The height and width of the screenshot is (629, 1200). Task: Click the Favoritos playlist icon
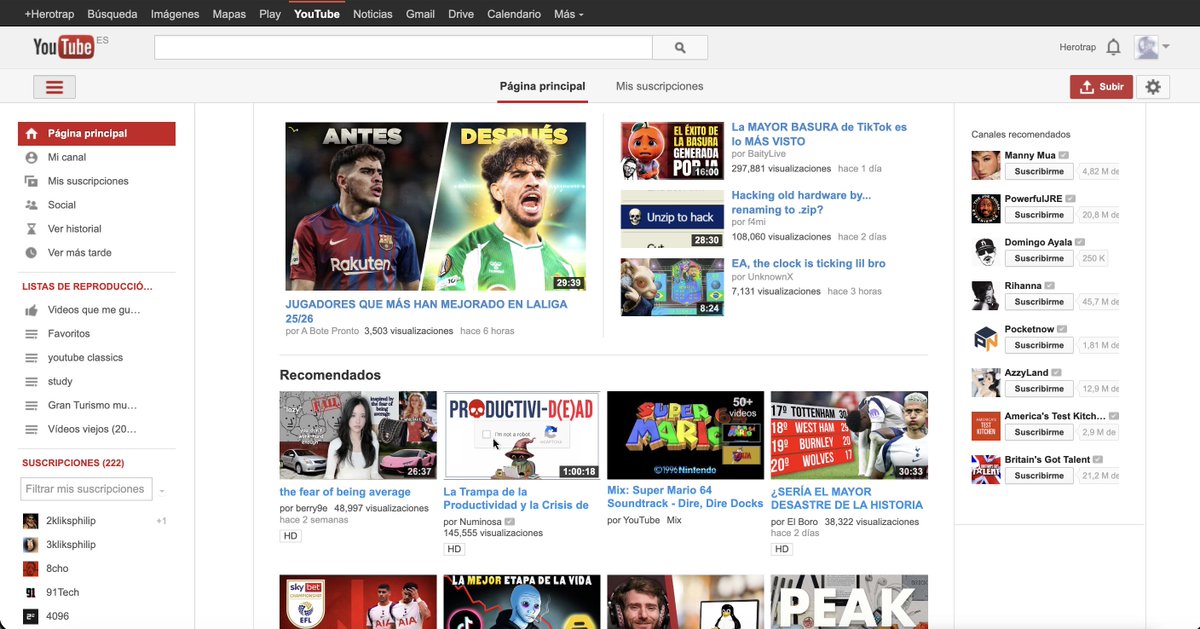click(x=31, y=334)
